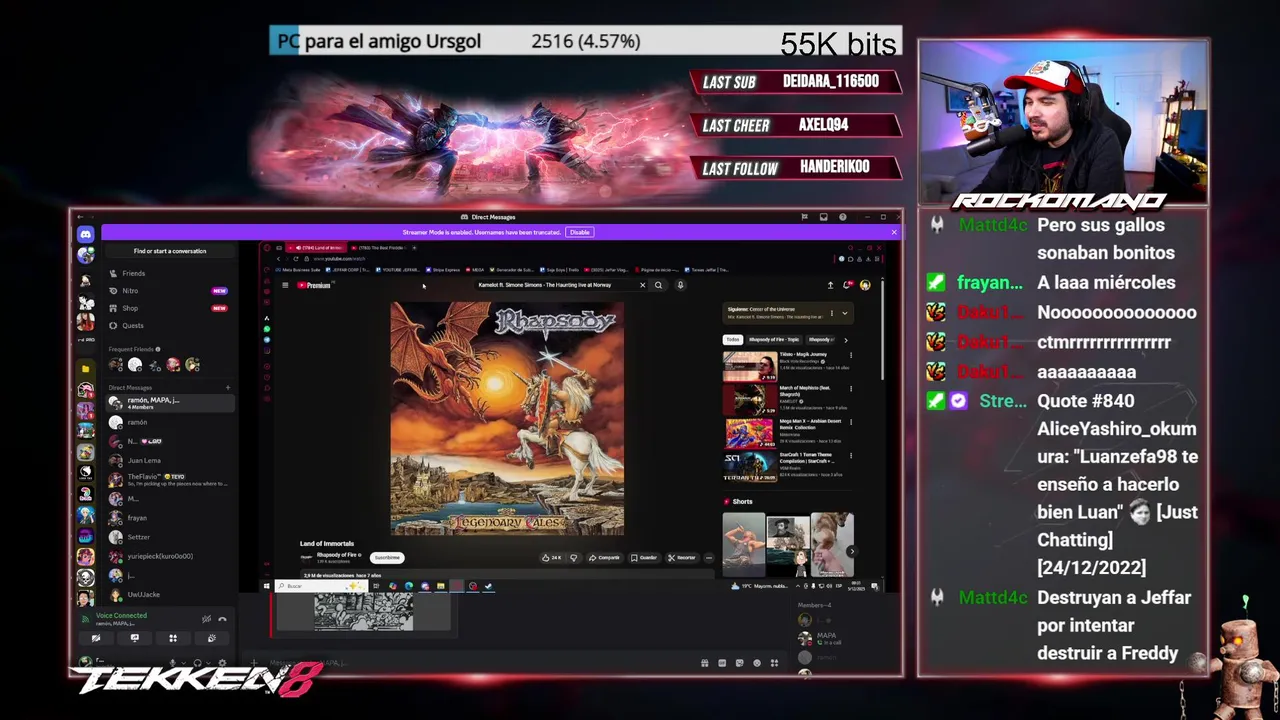Open 'March of Mephisto' video thumbnail

coord(750,400)
